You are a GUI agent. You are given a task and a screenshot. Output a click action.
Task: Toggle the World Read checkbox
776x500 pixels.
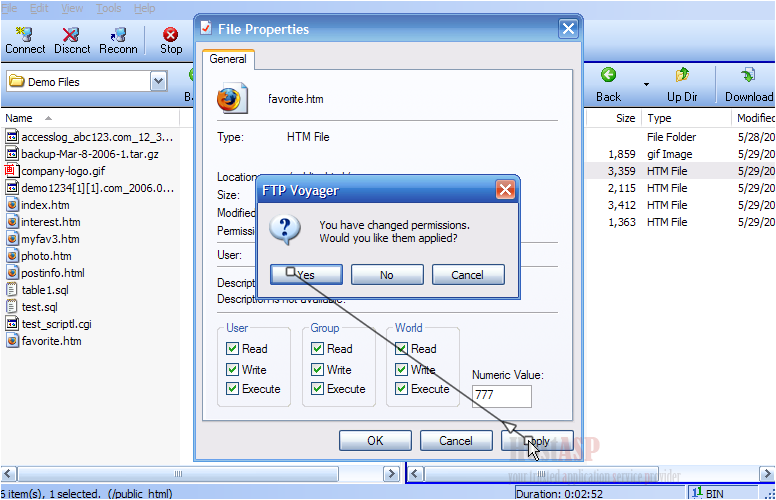401,349
